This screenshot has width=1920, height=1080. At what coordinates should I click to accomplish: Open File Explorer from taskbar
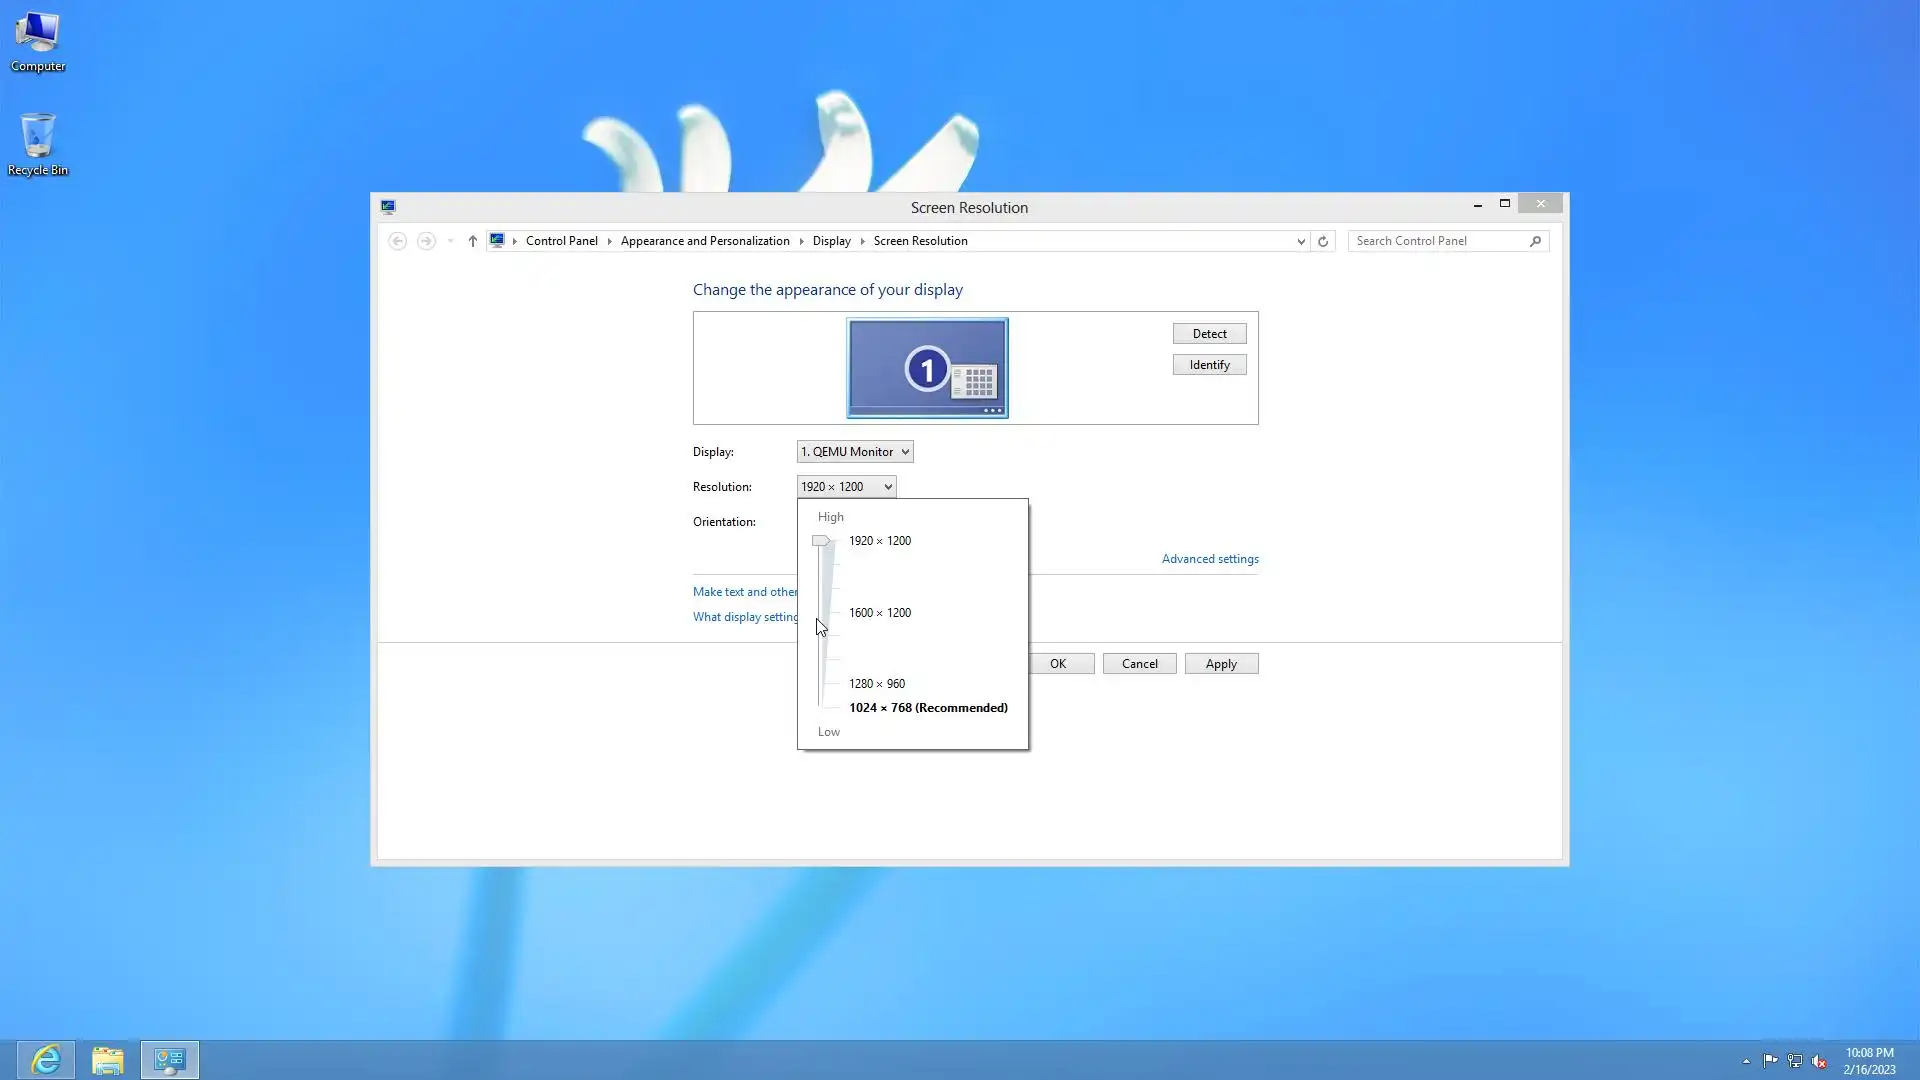click(x=108, y=1059)
